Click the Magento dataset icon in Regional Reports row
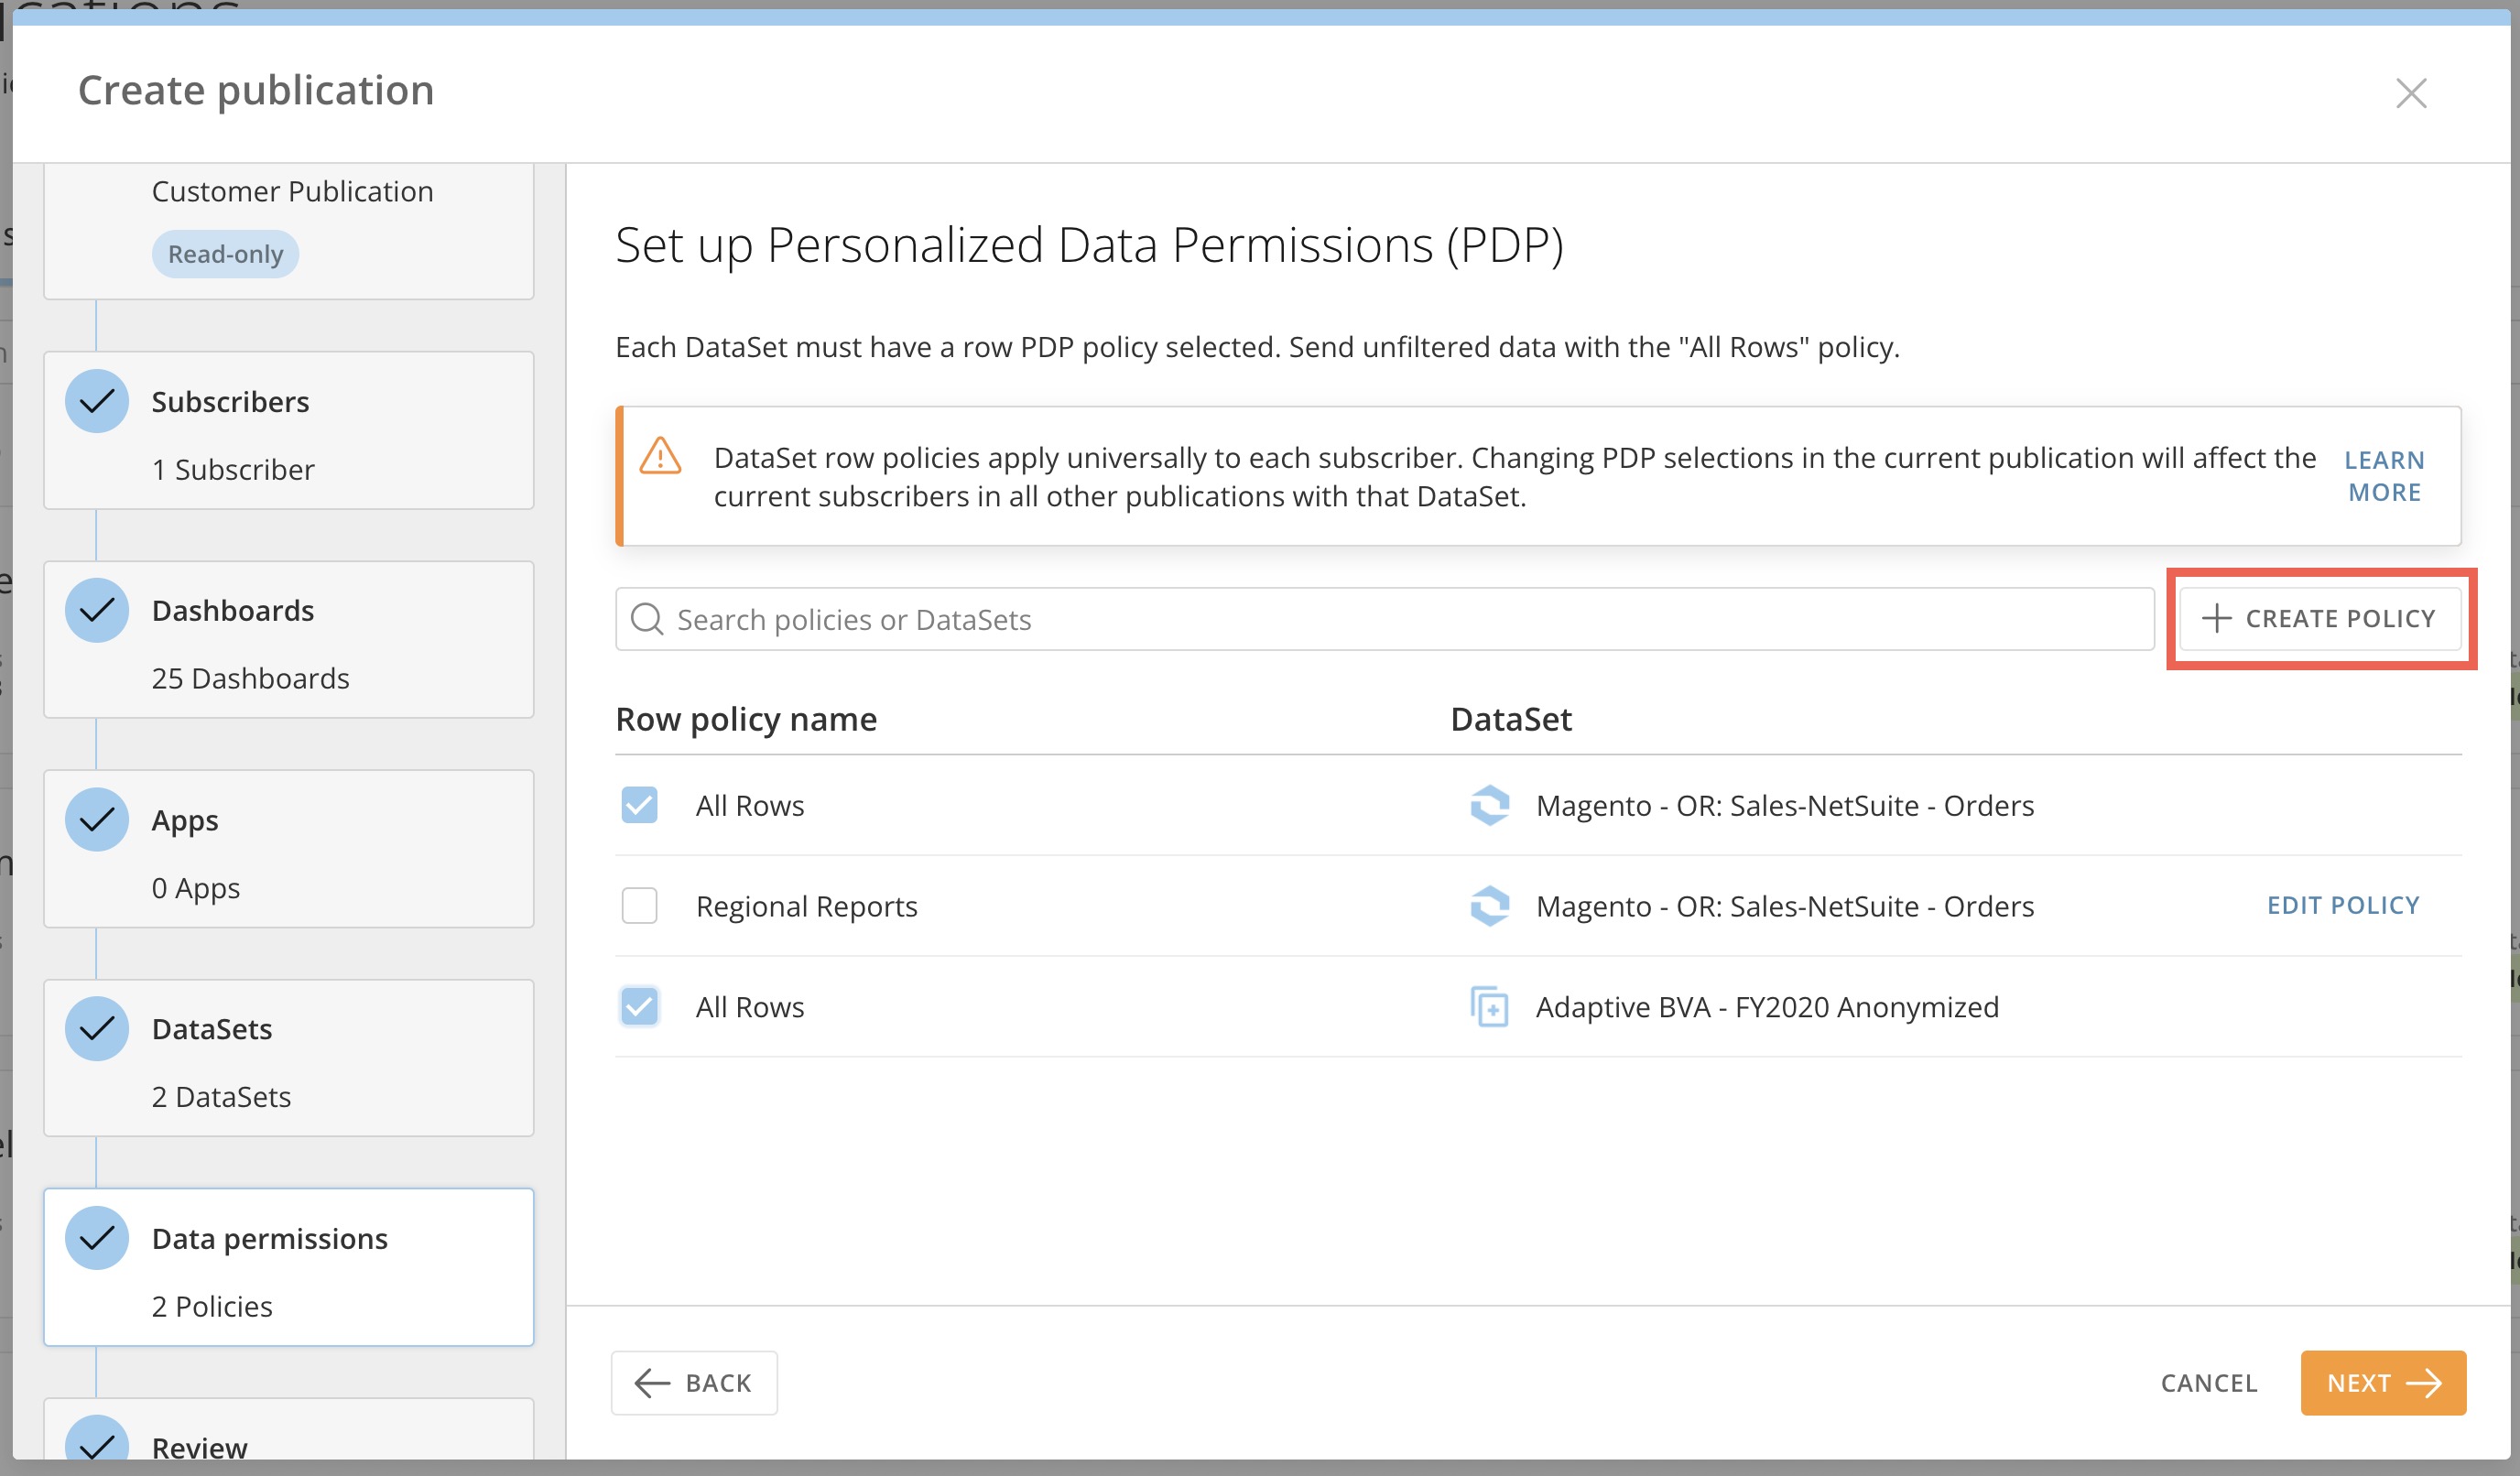Image resolution: width=2520 pixels, height=1476 pixels. pos(1489,906)
